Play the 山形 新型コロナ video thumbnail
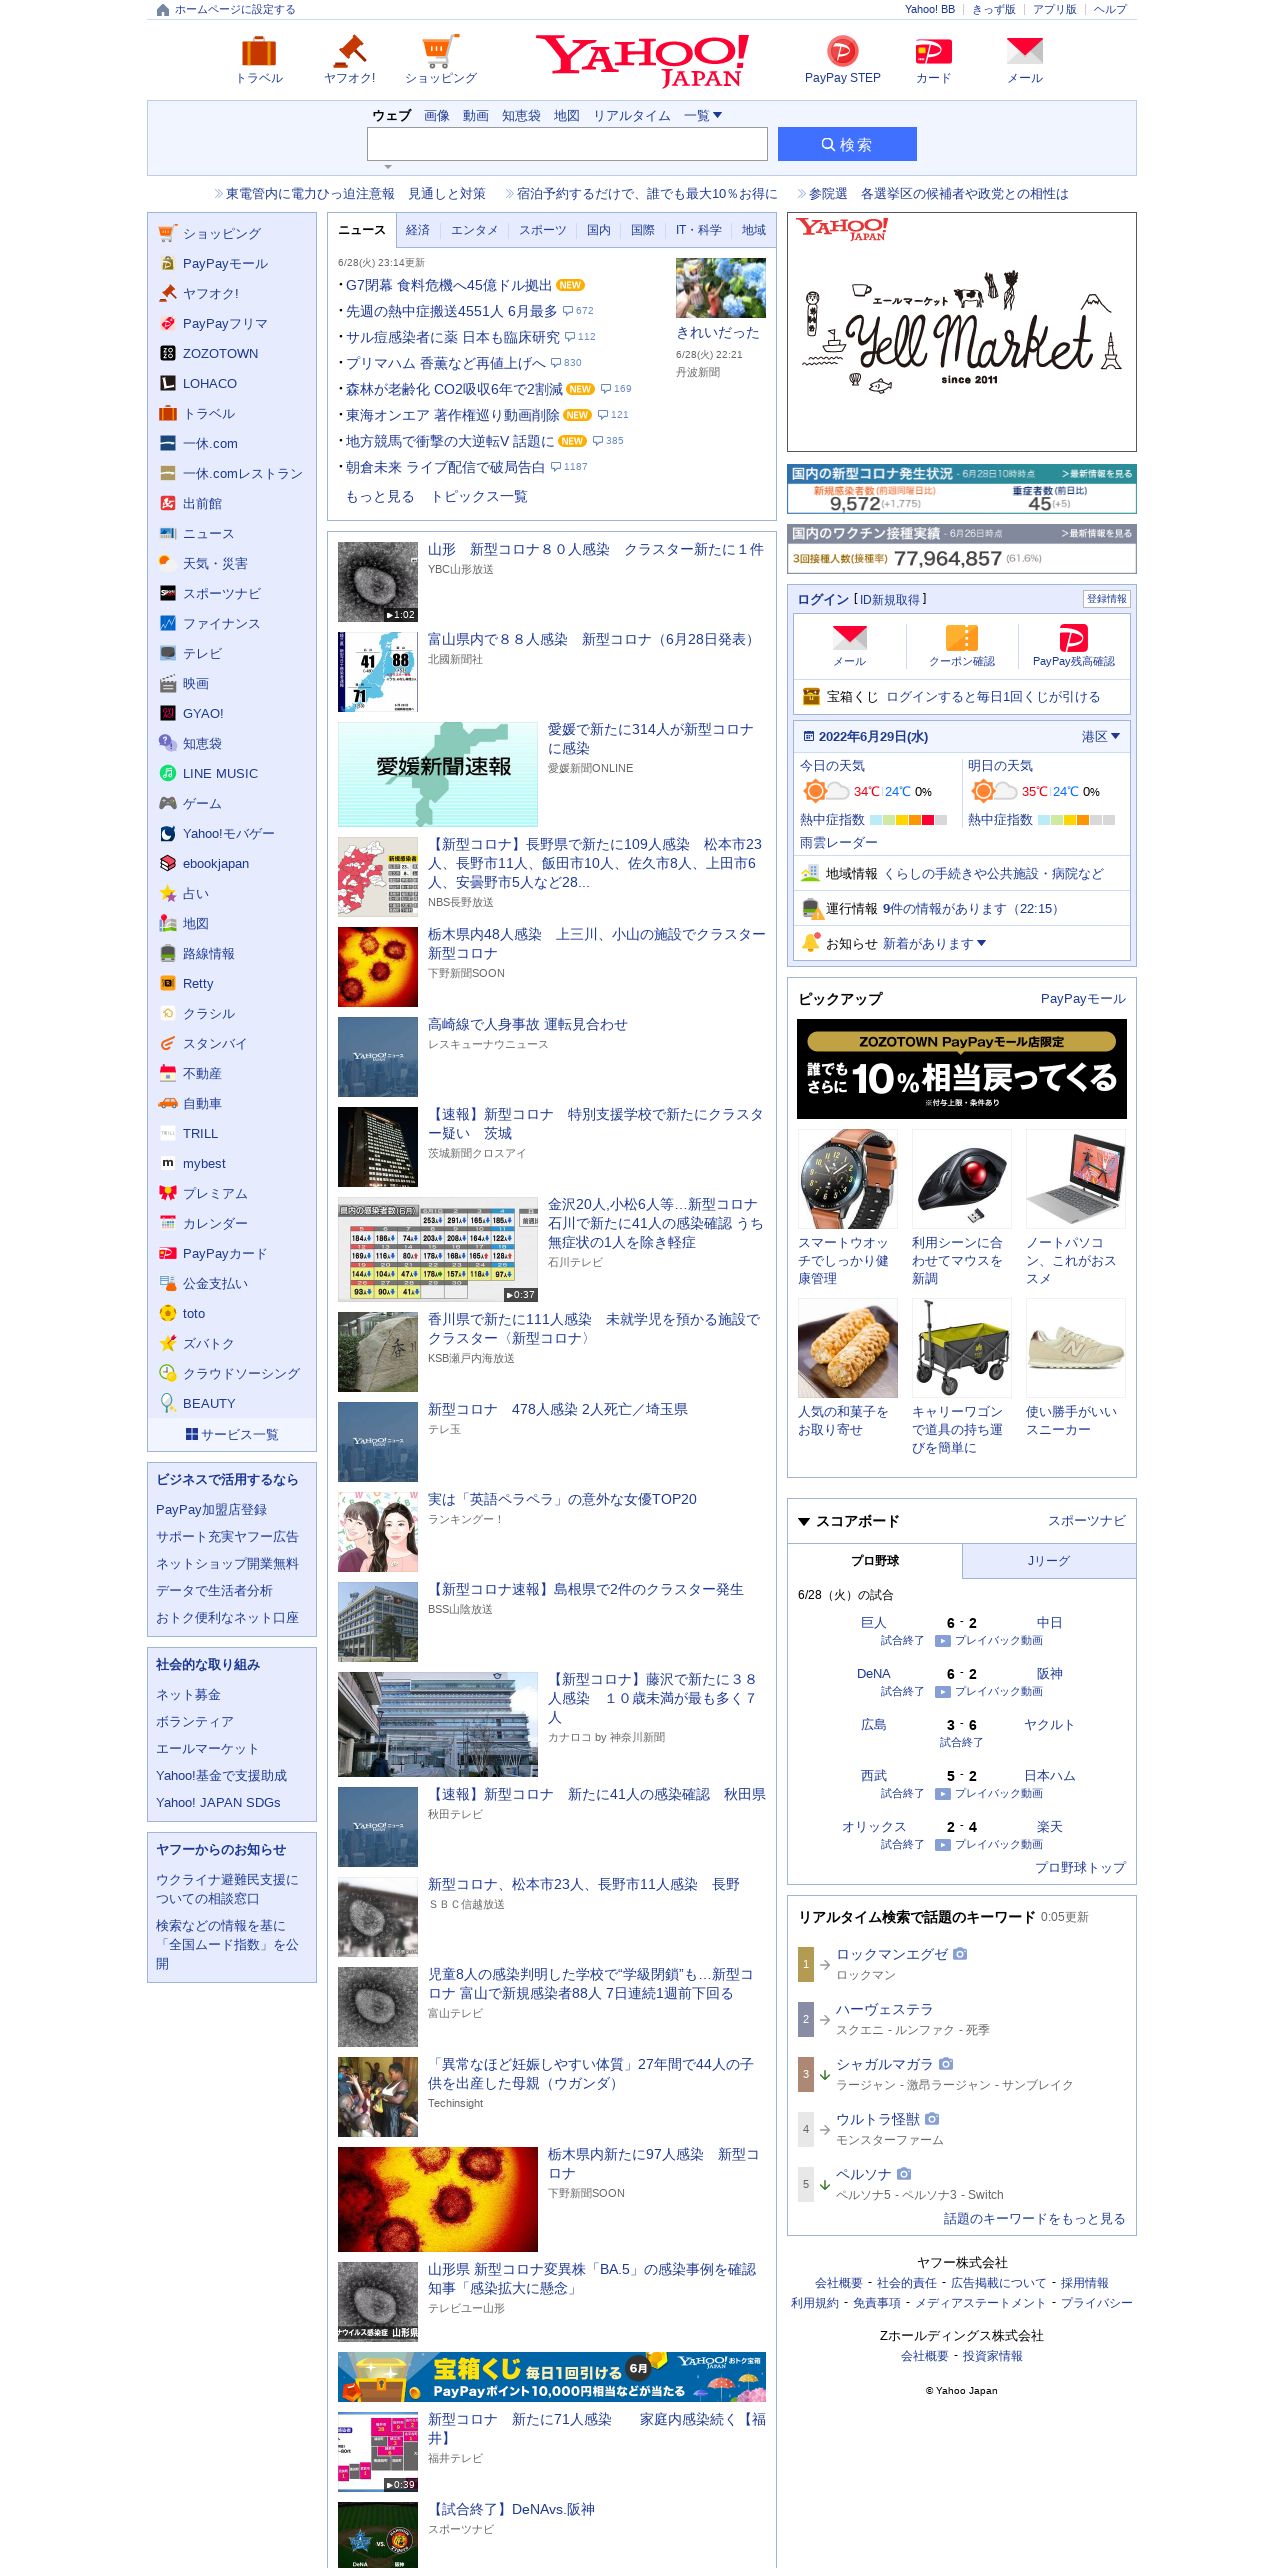 [378, 582]
